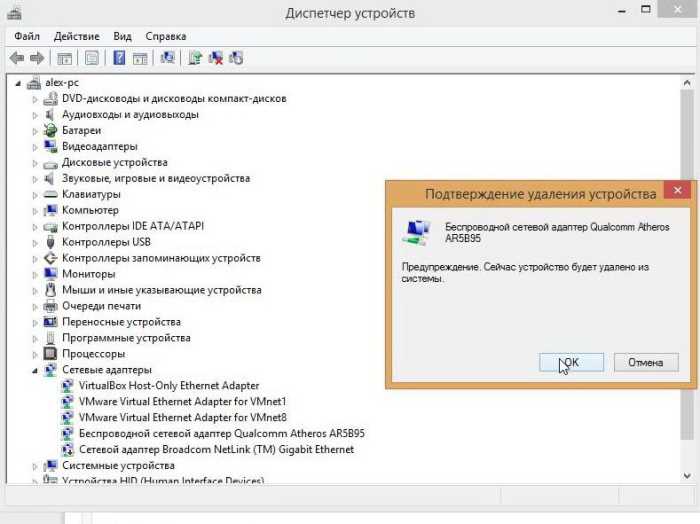
Task: Expand the Видеоадаптеры tree node
Action: (x=35, y=147)
